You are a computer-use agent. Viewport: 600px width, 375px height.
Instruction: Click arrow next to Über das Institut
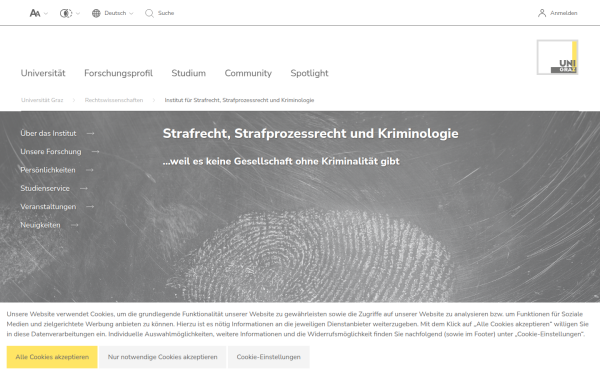(90, 134)
